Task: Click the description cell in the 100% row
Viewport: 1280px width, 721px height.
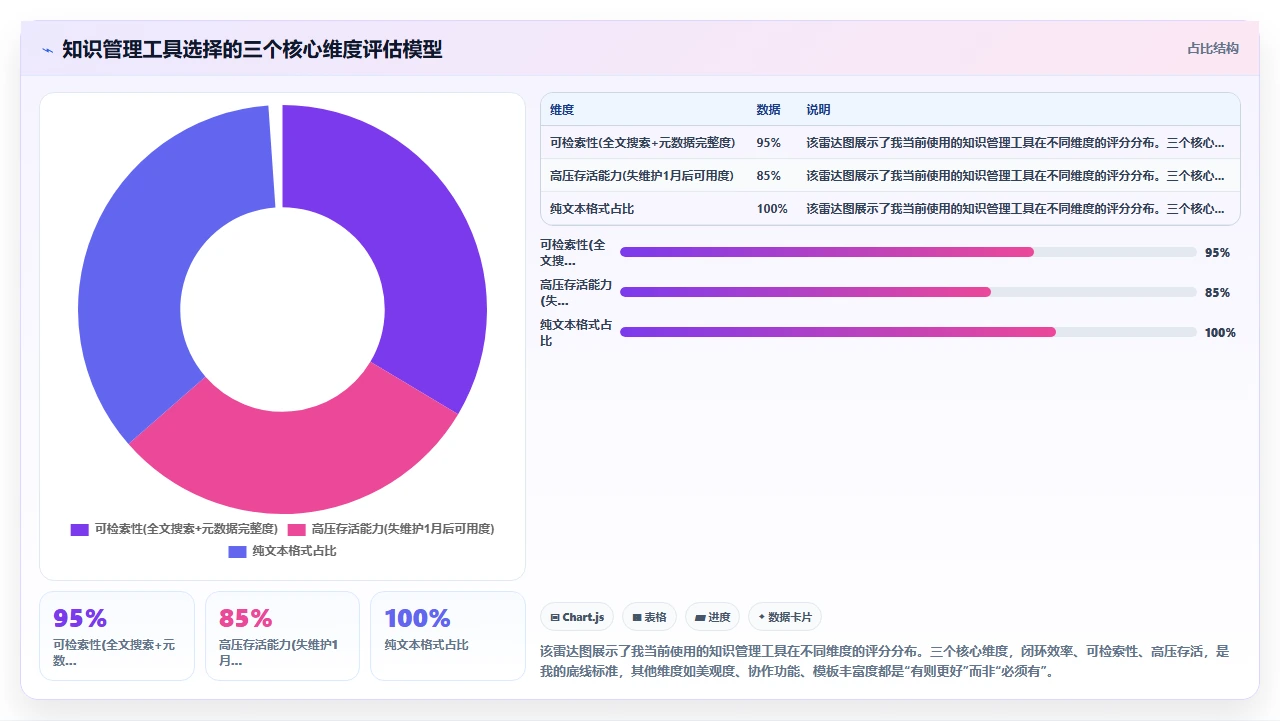Action: point(1017,209)
